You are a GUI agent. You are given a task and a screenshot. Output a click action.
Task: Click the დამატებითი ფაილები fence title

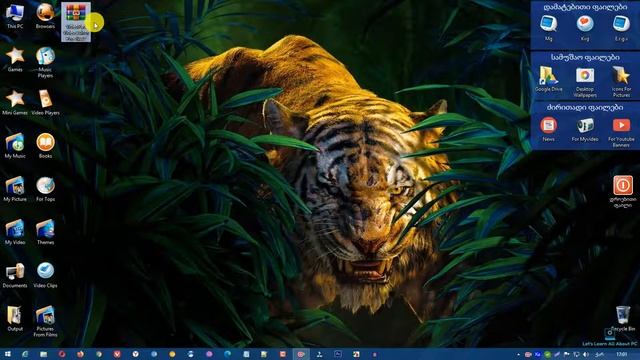[x=585, y=7]
